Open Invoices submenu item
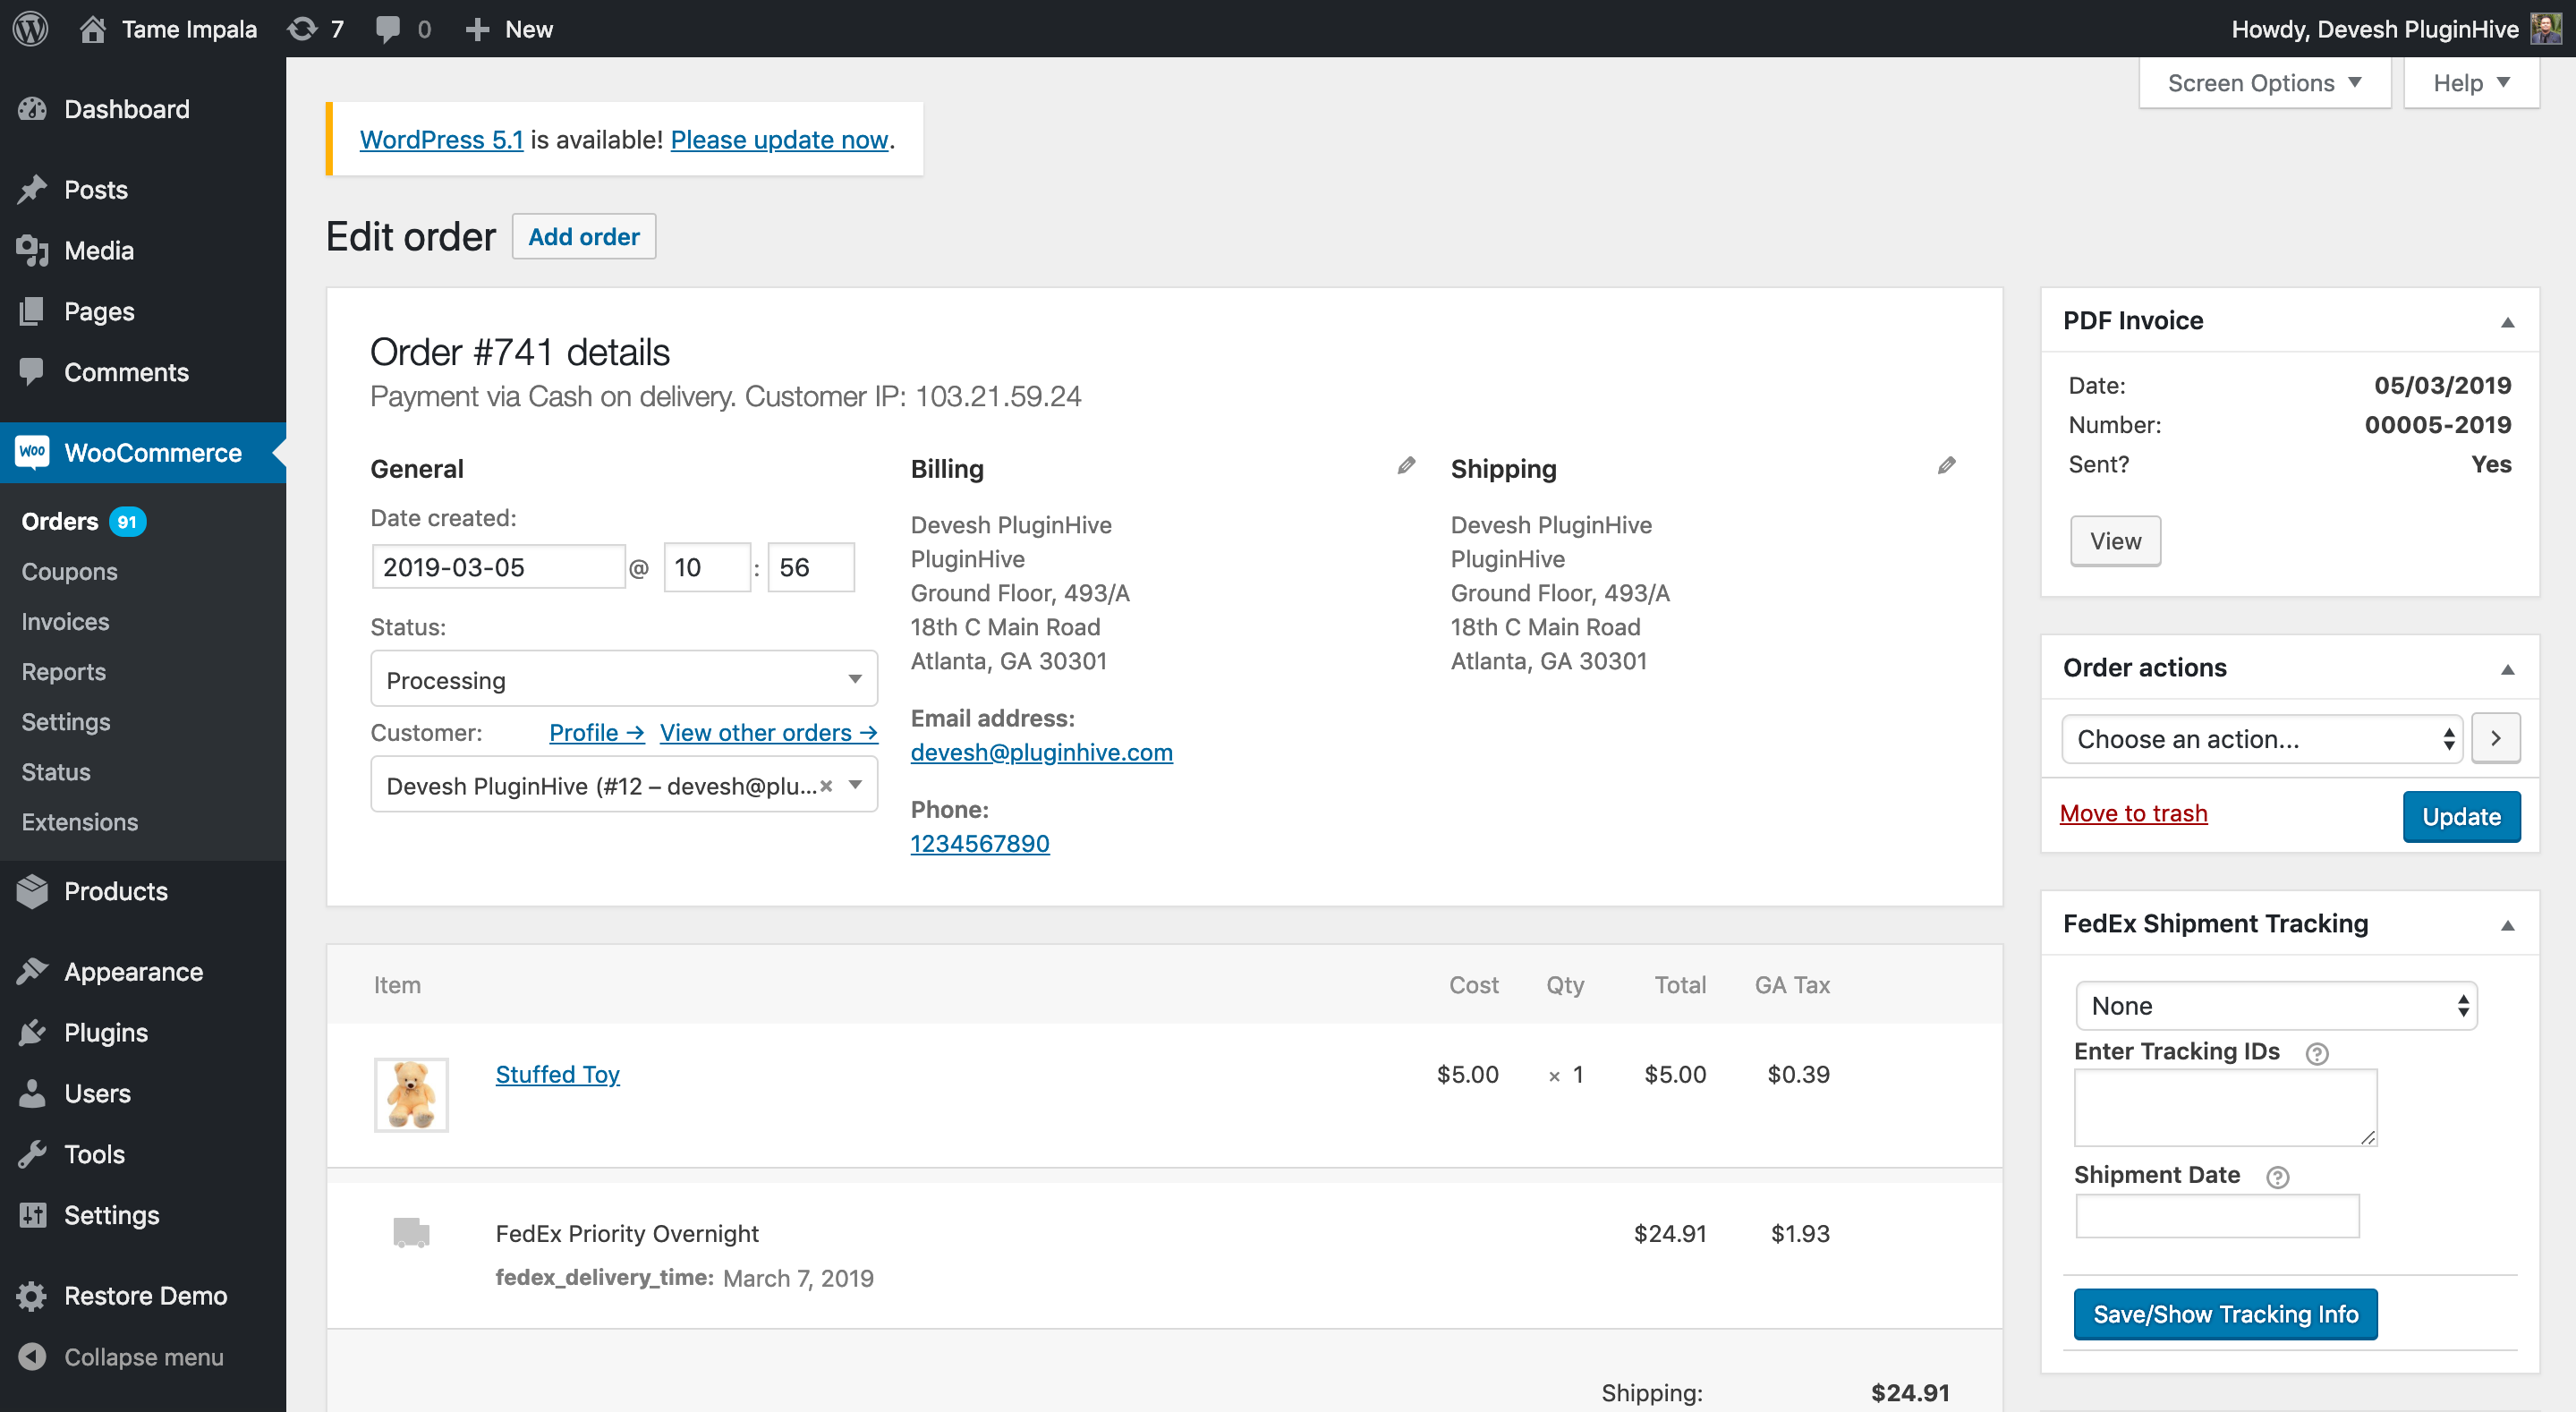Screen dimensions: 2576x1412 (x=66, y=621)
